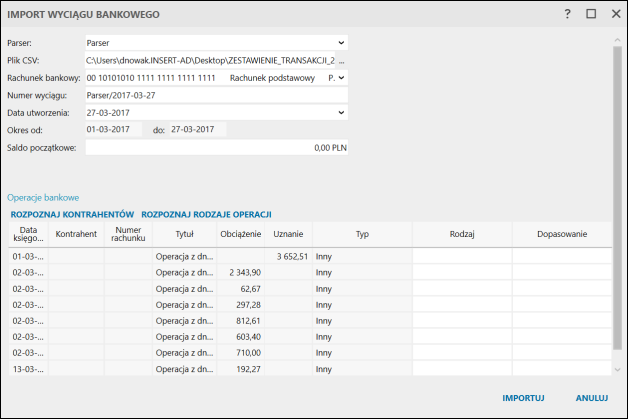
Task: Click the Tytuł column header
Action: (184, 234)
